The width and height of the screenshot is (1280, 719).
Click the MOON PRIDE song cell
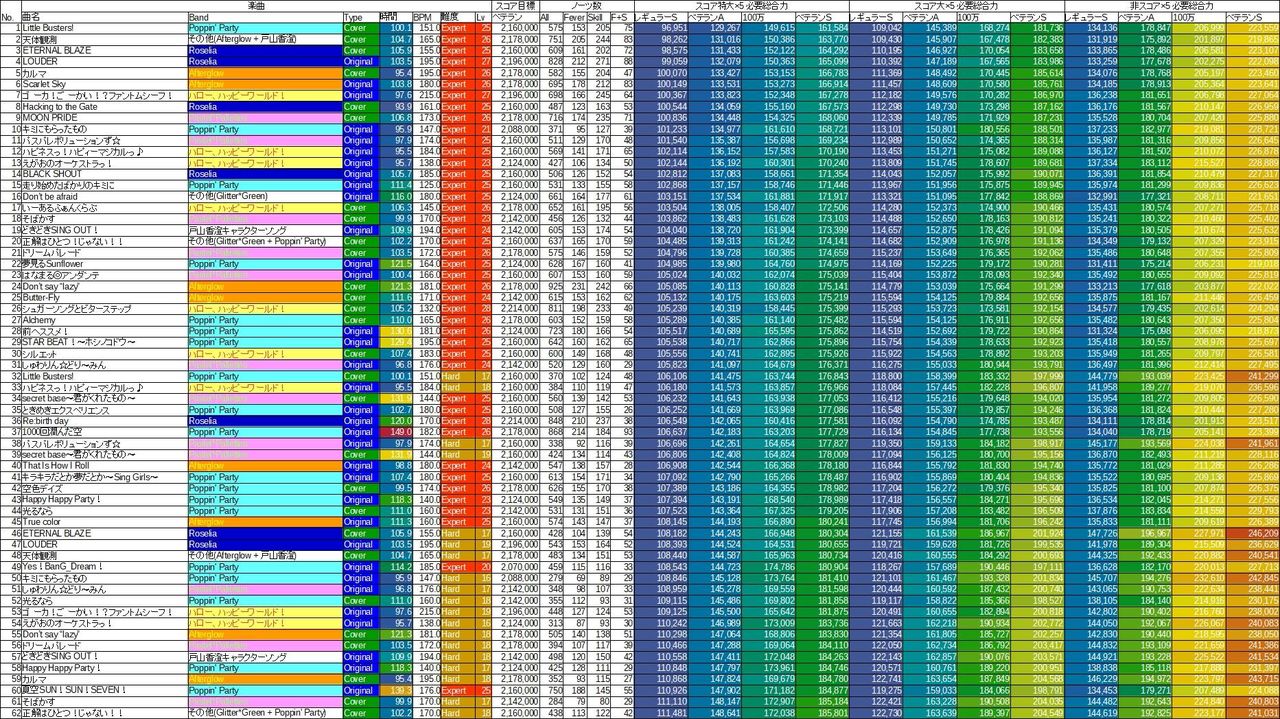coord(103,117)
